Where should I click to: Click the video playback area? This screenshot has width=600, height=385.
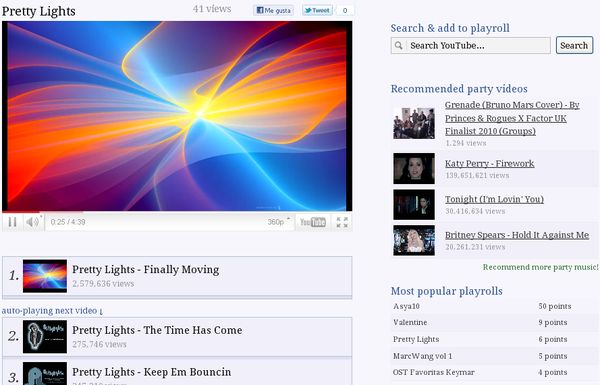tap(177, 116)
